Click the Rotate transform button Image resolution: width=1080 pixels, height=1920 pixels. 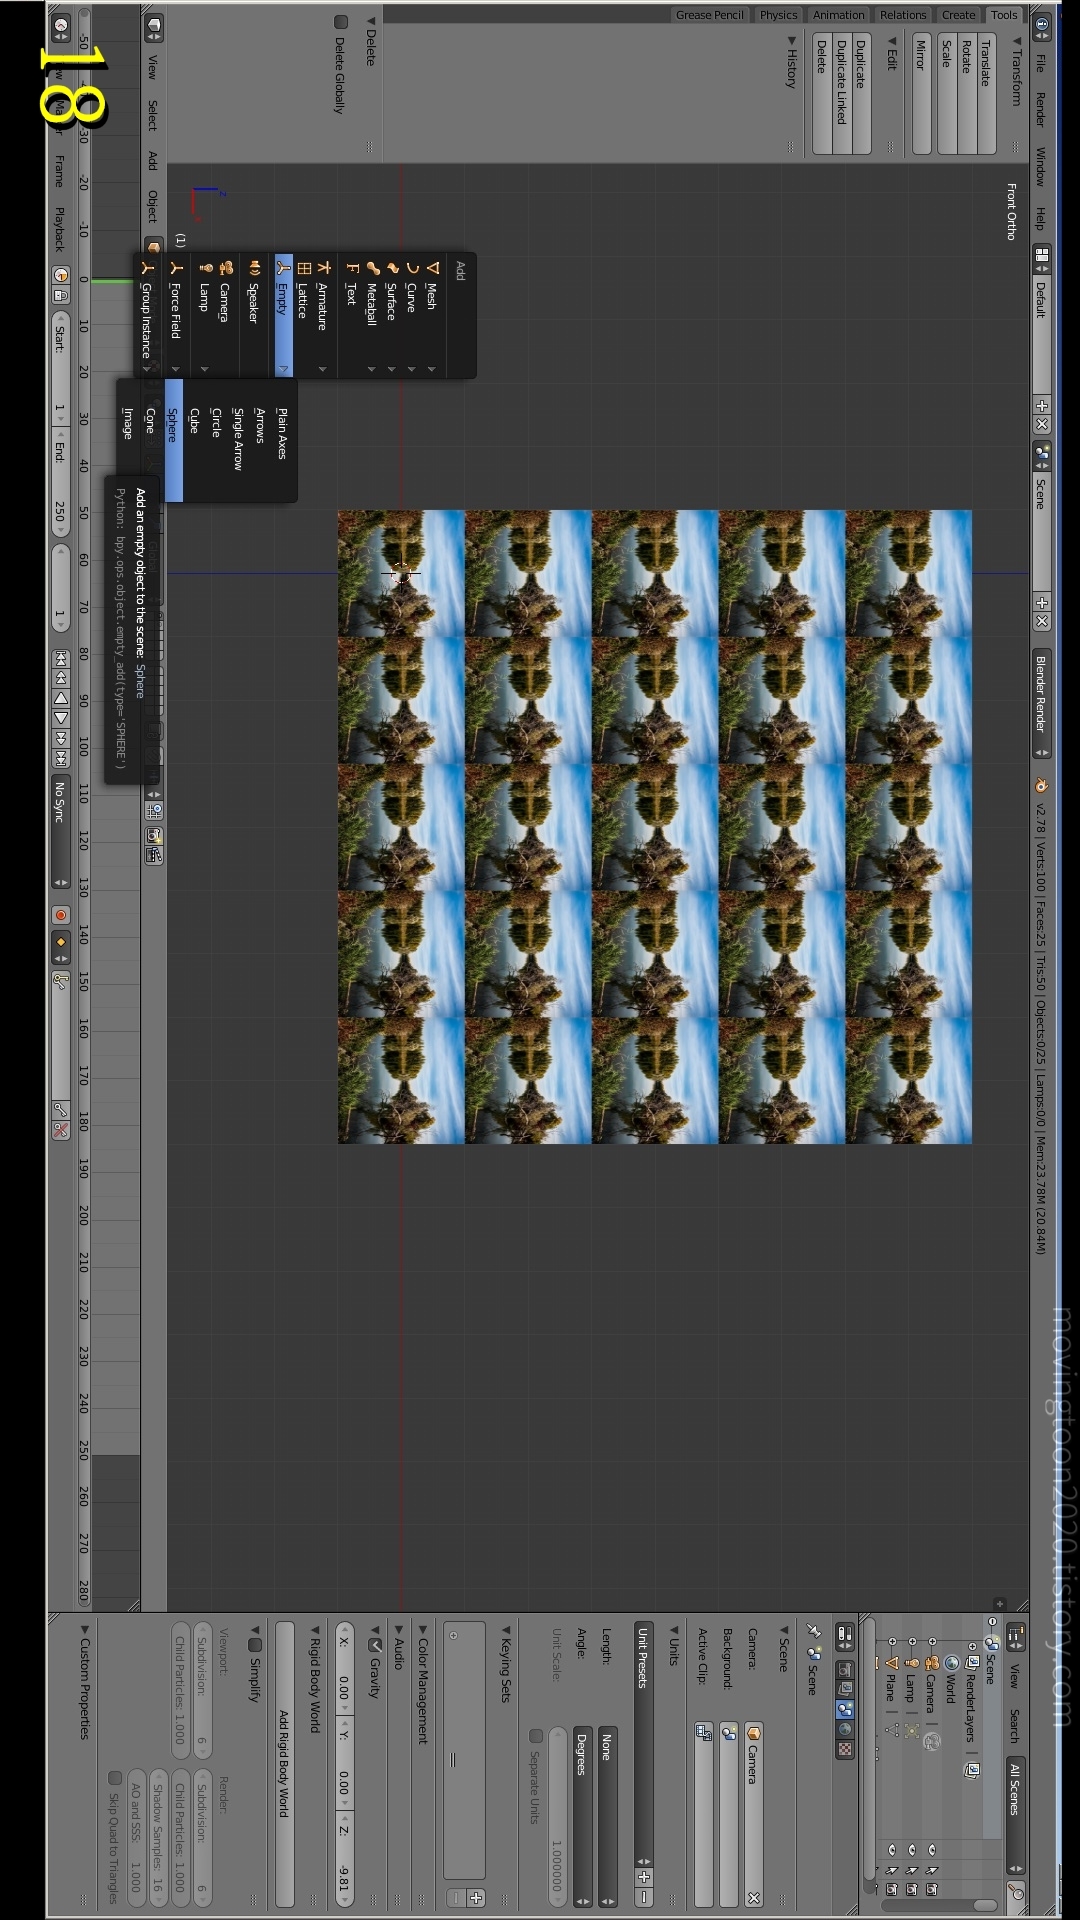967,94
